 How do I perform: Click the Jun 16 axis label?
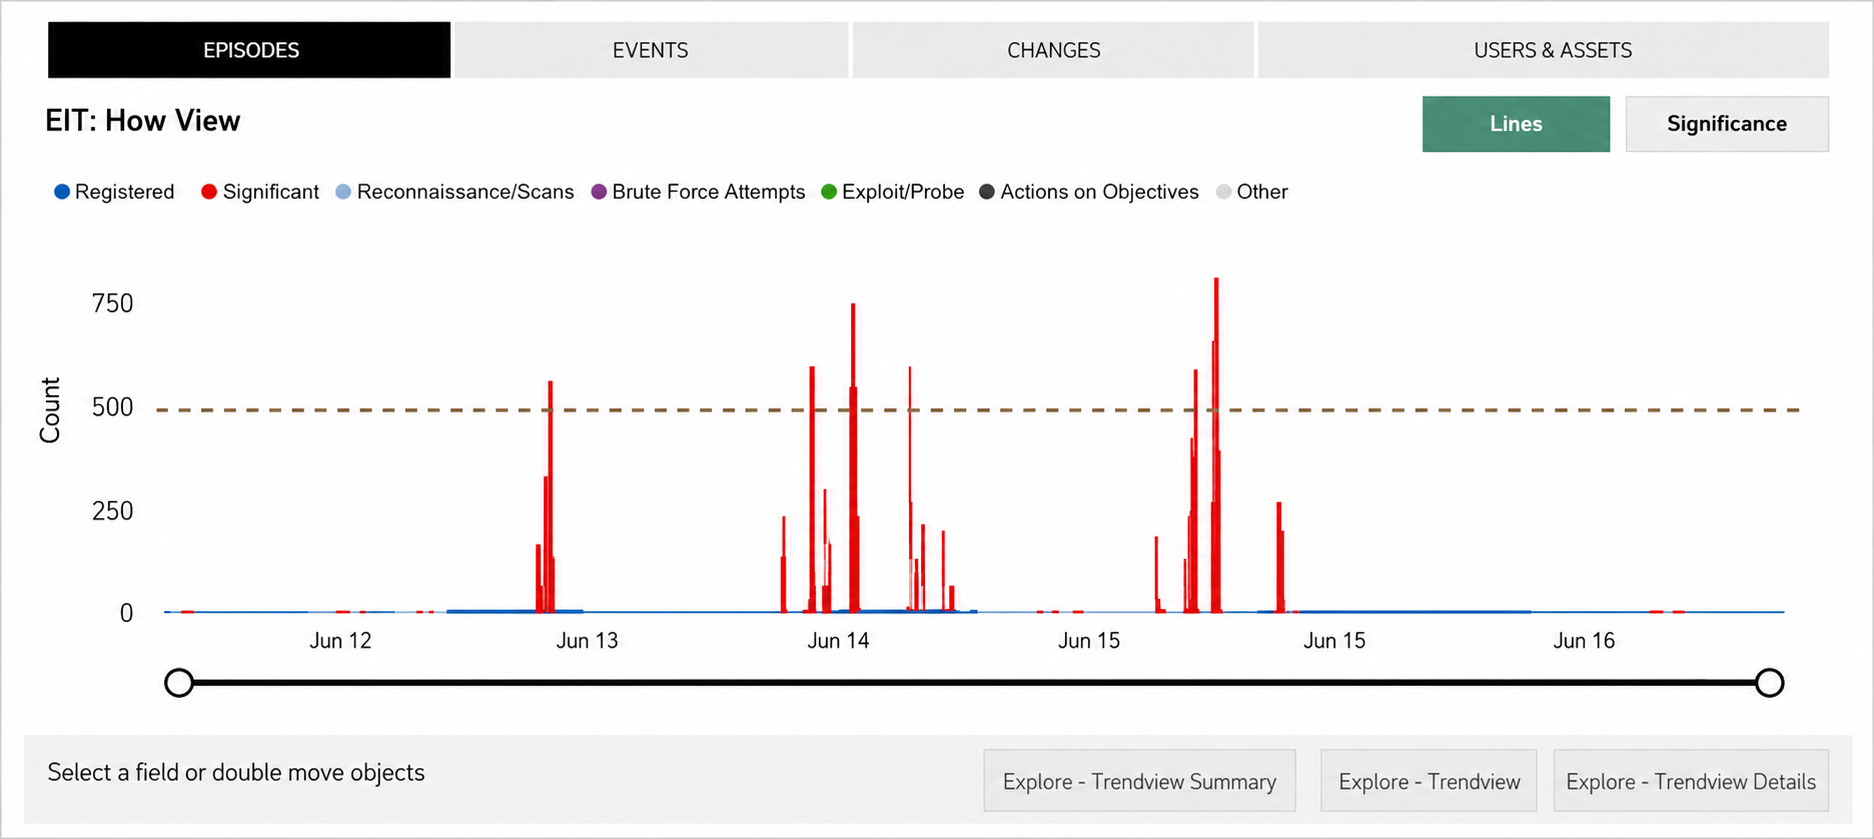pos(1584,641)
